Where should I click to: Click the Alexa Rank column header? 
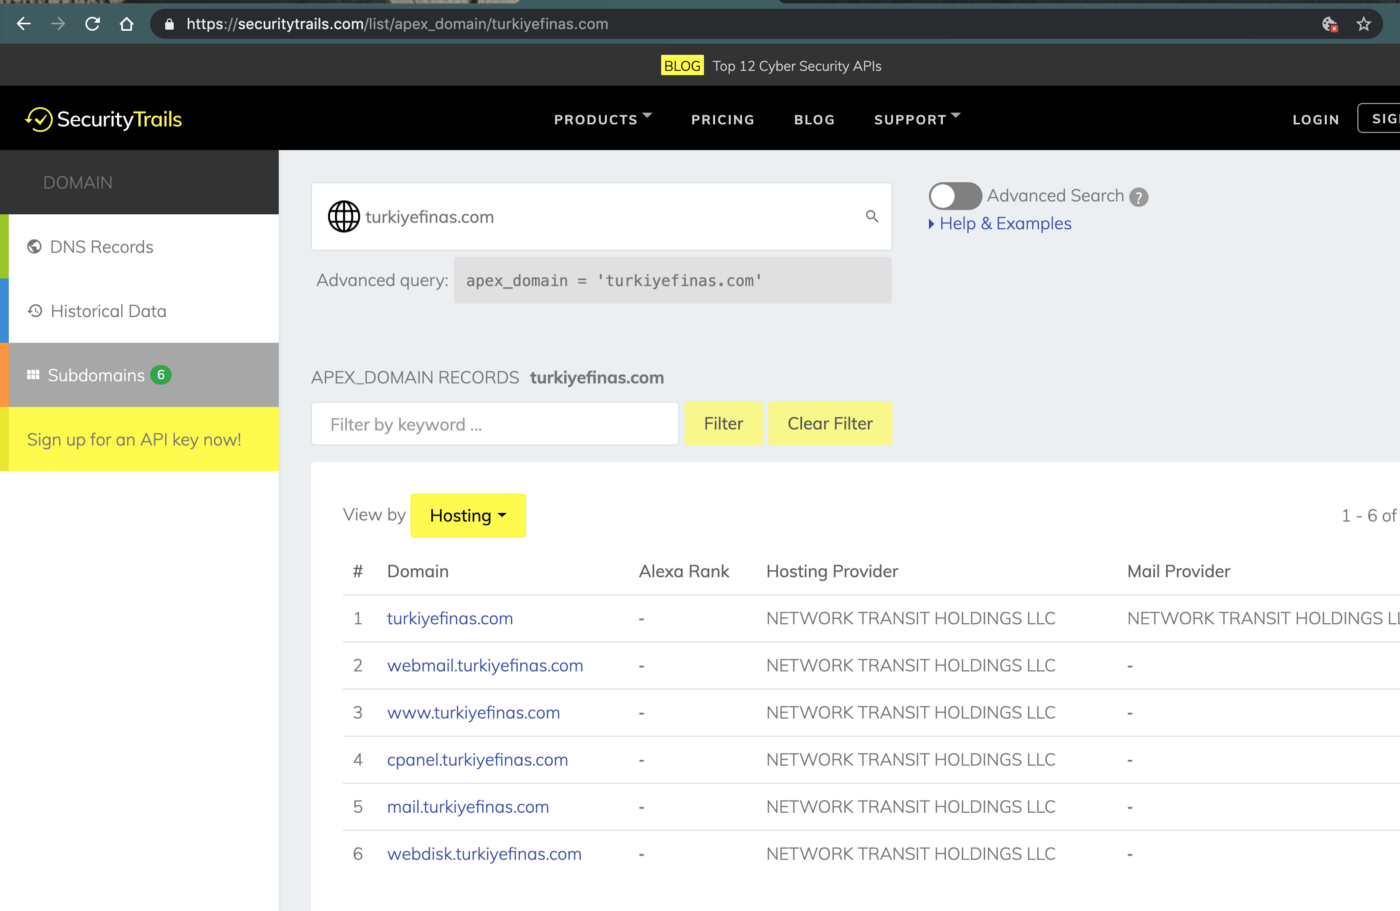pos(684,571)
